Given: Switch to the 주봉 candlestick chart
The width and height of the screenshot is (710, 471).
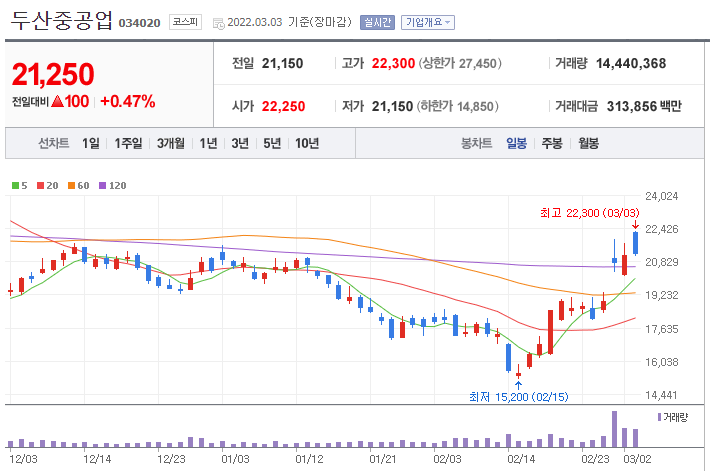Looking at the screenshot, I should point(552,144).
